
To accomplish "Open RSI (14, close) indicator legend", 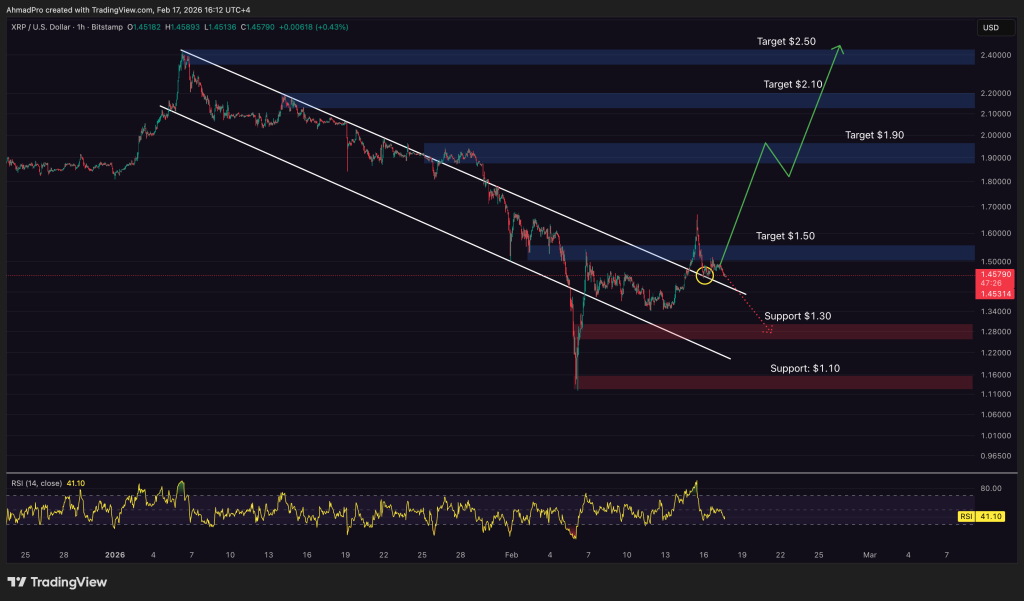I will [36, 483].
